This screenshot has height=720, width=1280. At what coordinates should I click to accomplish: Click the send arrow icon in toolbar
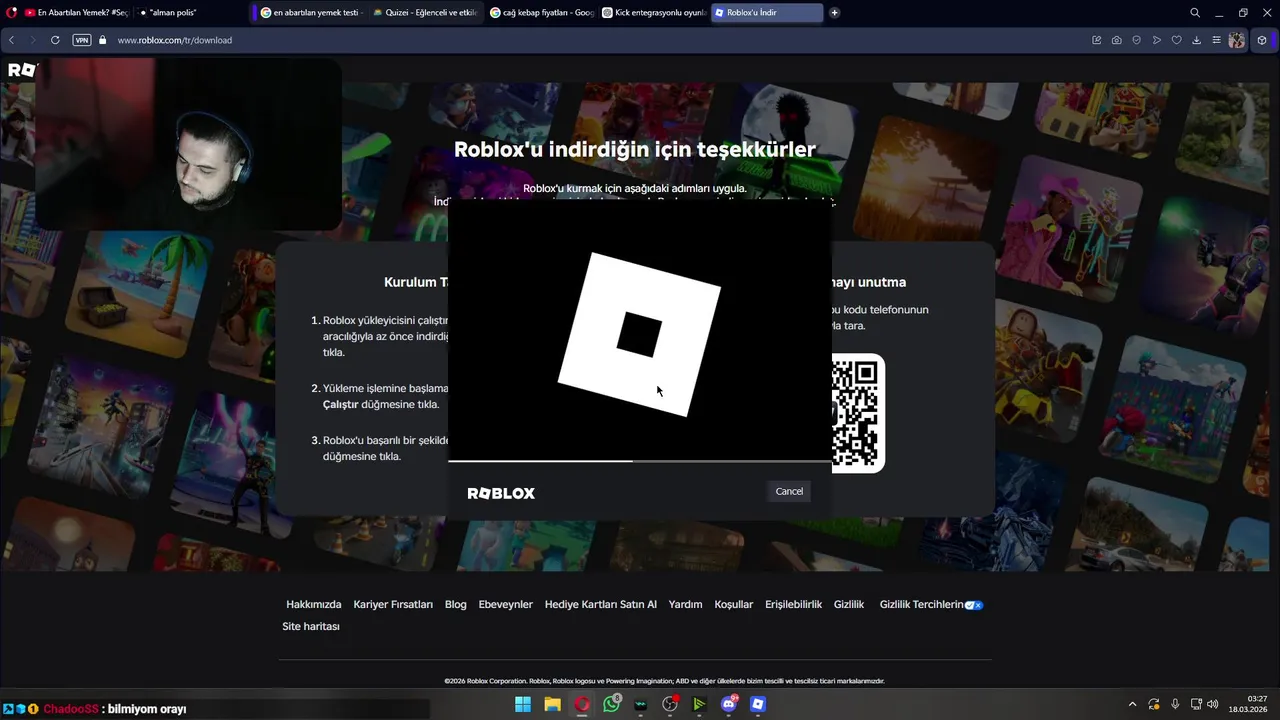tap(1157, 40)
